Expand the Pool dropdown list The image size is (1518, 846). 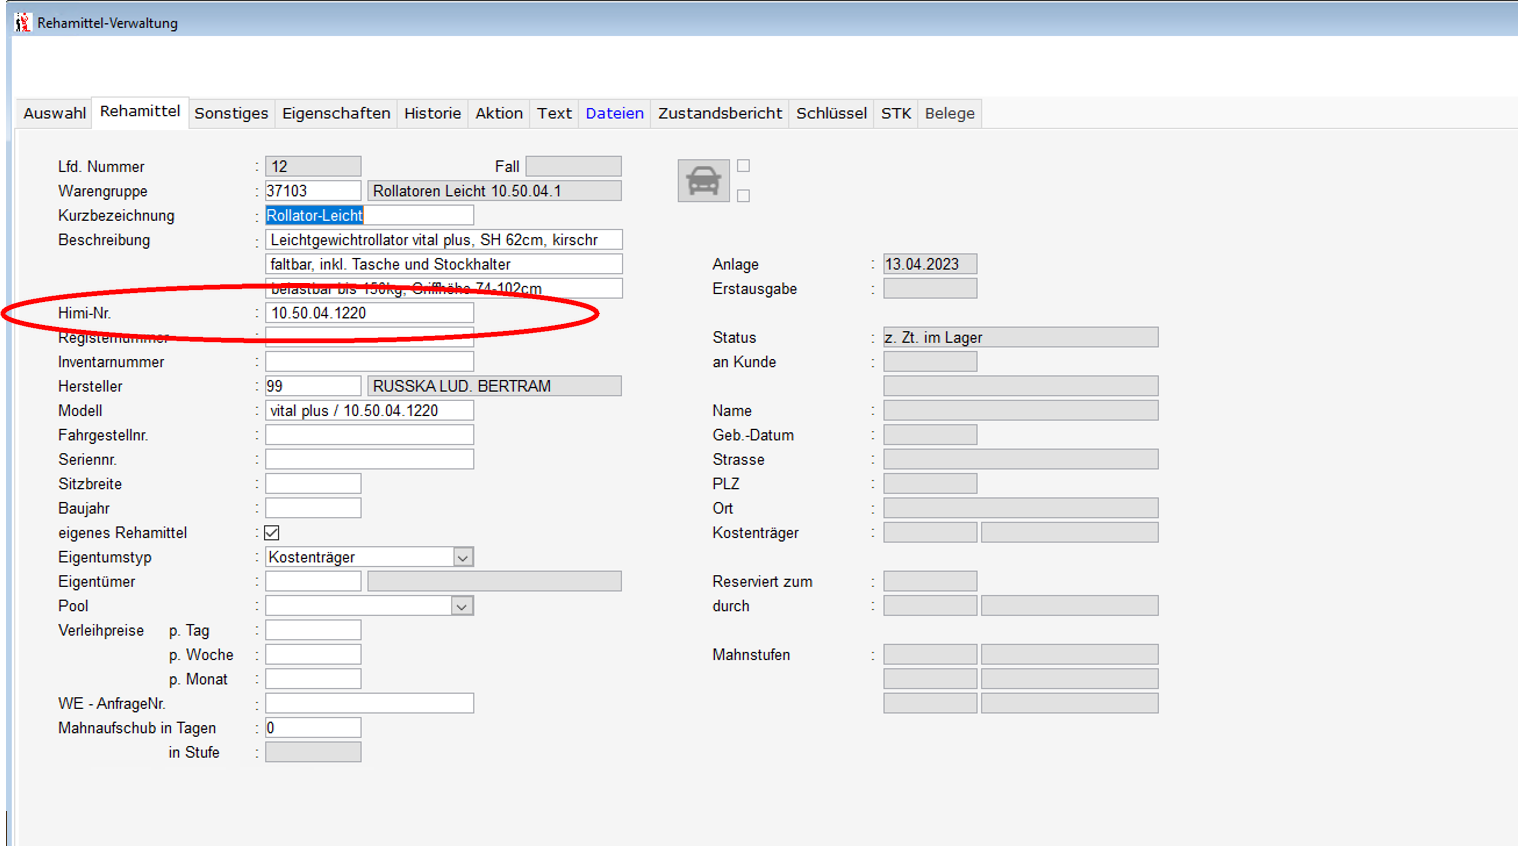point(461,606)
